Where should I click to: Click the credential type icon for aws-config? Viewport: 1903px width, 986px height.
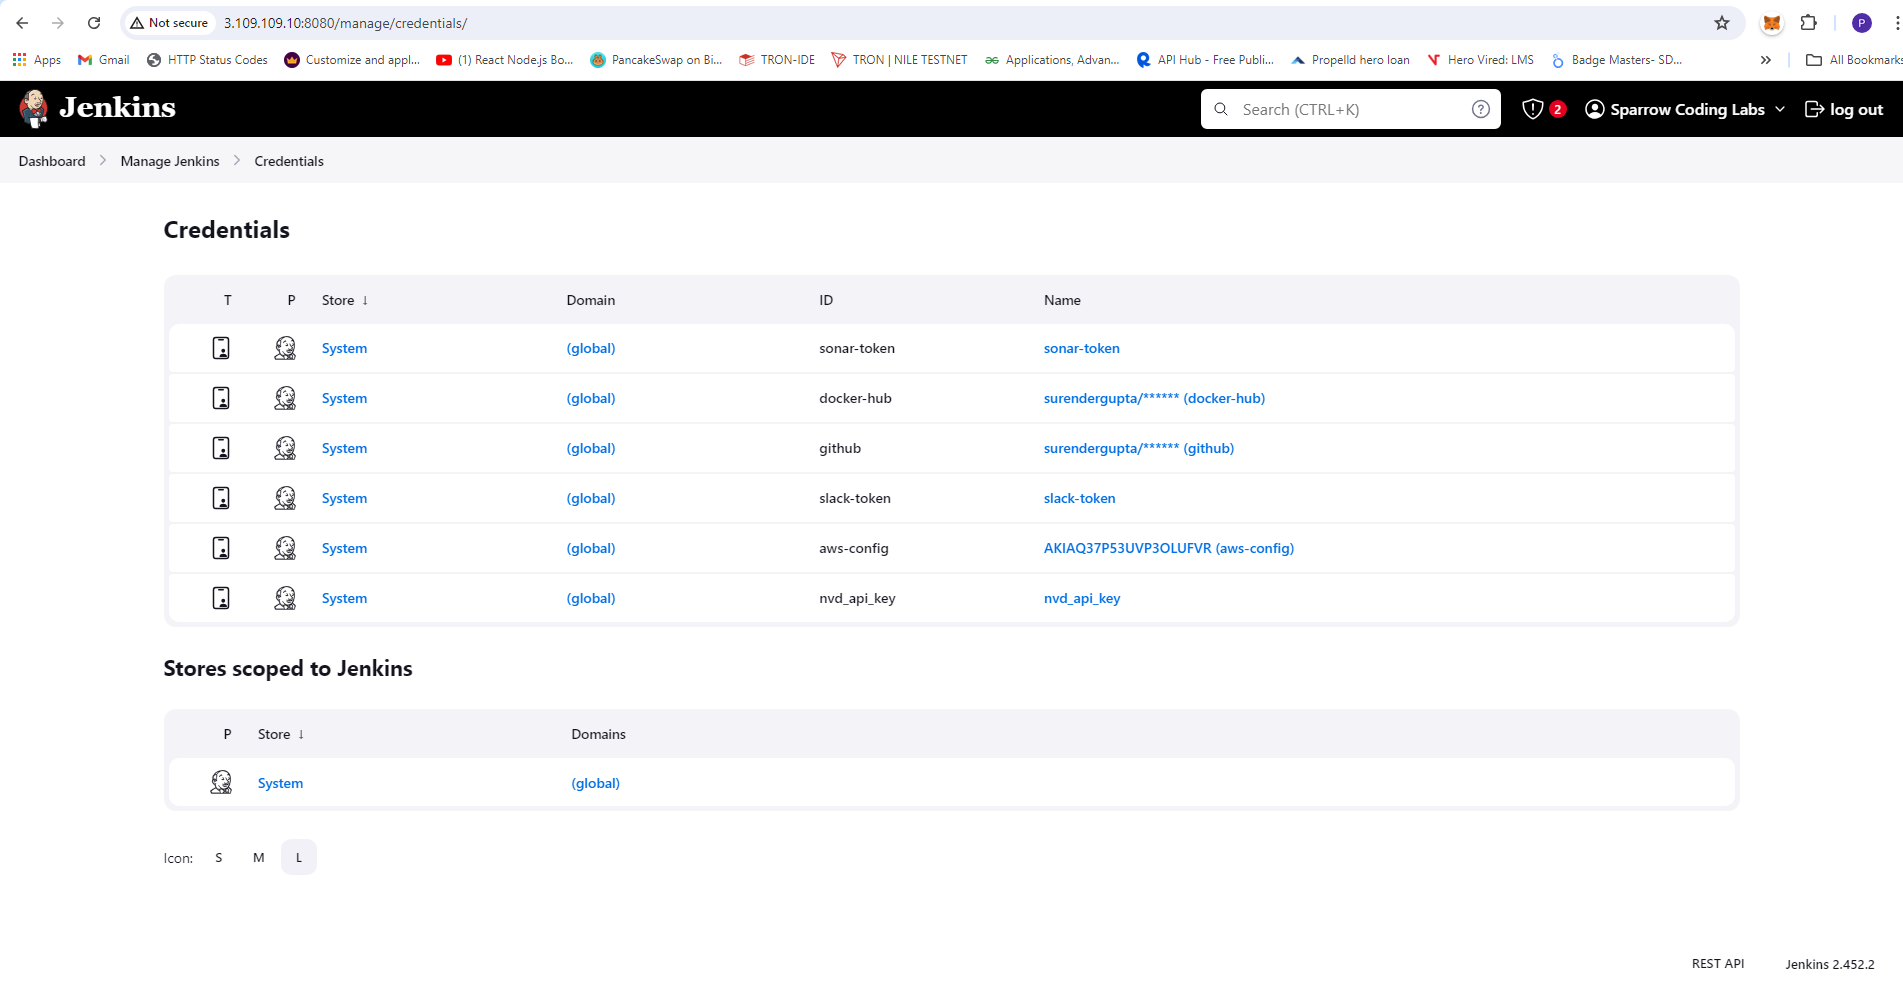click(221, 548)
